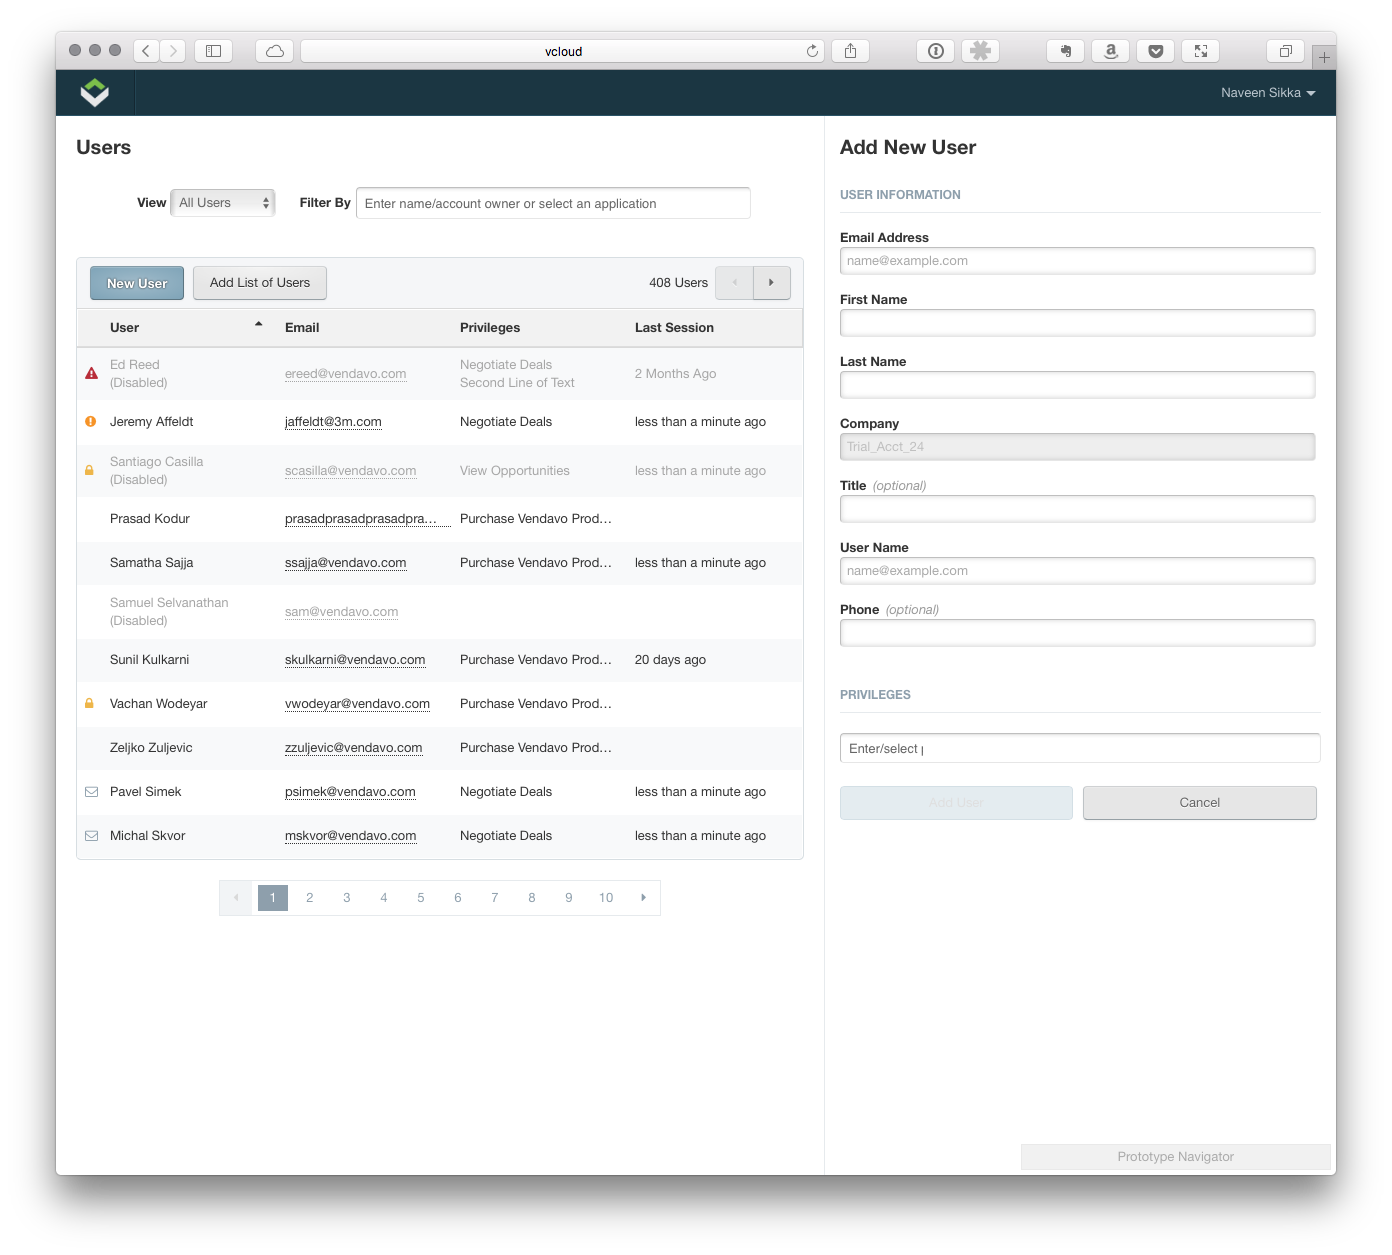Click the Vendavo logo icon

point(95,93)
